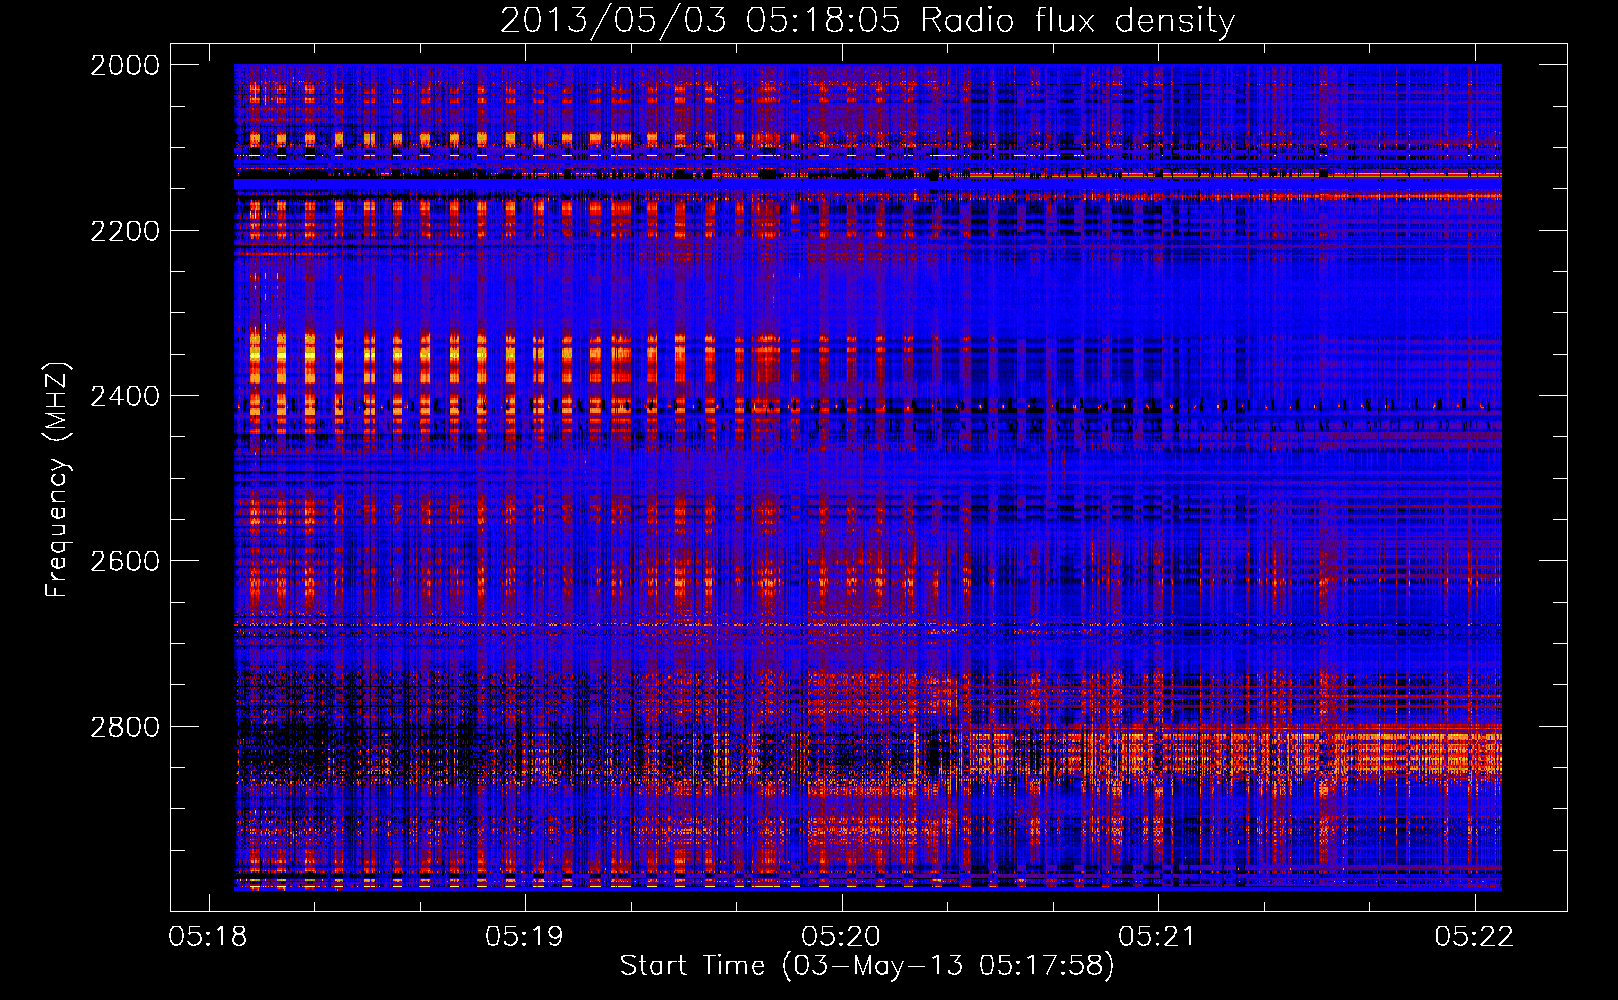Click the 2400 frequency tick label
This screenshot has height=1000, width=1618.
tap(125, 396)
